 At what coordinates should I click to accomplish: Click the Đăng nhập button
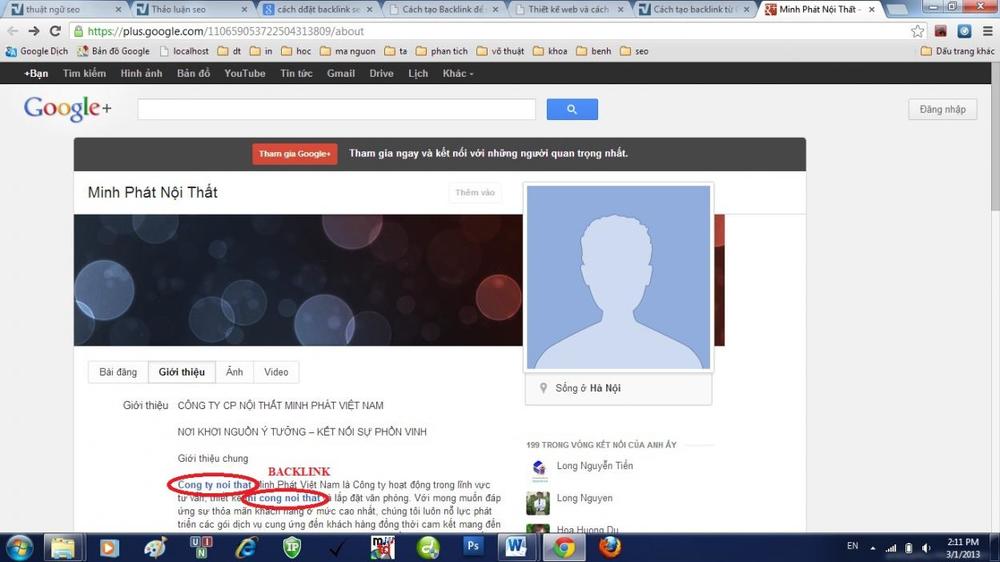click(x=943, y=109)
